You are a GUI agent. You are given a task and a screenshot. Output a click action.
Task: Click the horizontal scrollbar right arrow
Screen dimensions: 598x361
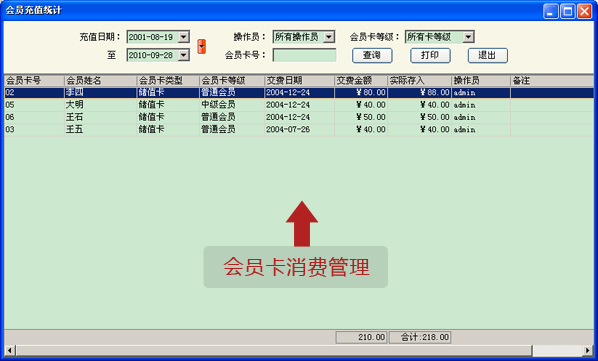tap(588, 350)
